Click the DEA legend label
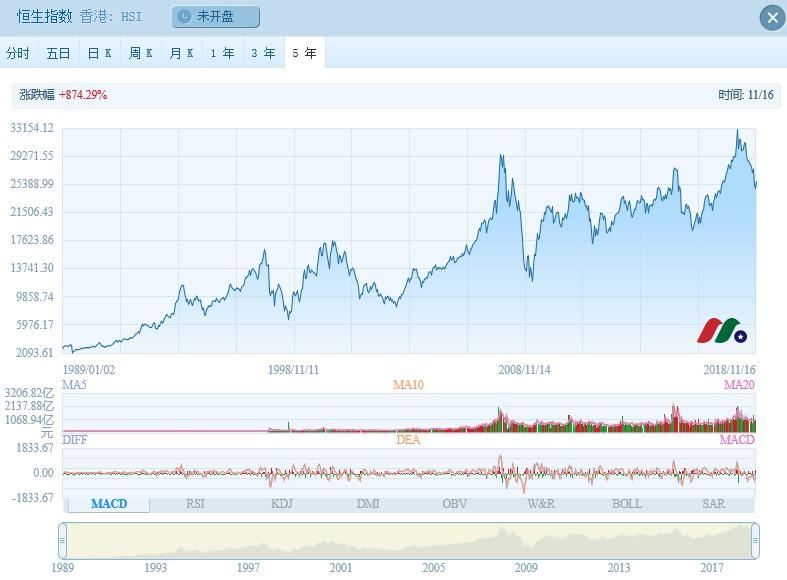Viewport: 787px width, 580px height. coord(408,440)
